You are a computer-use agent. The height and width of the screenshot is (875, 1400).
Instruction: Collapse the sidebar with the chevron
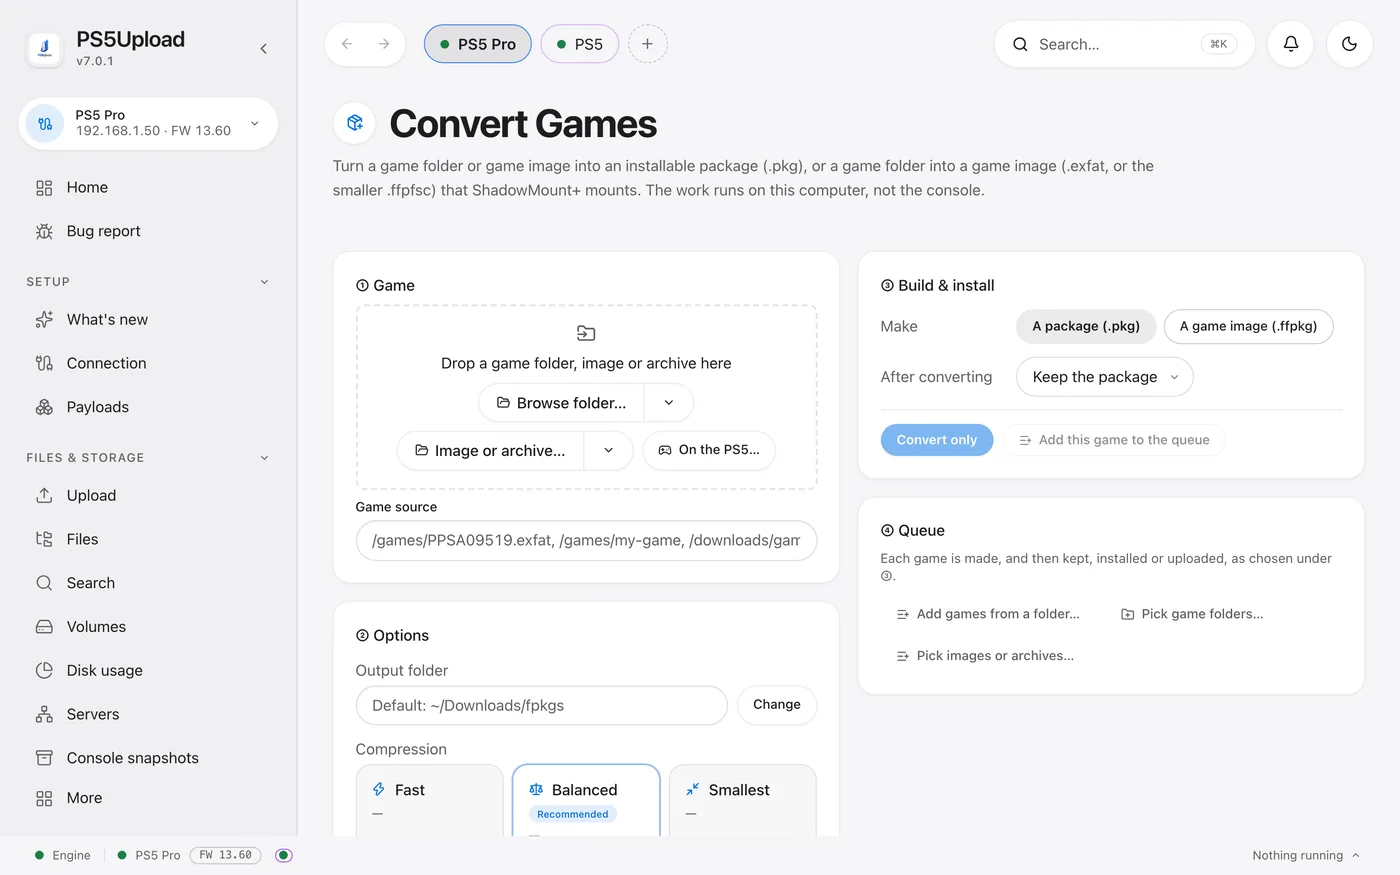coord(263,48)
